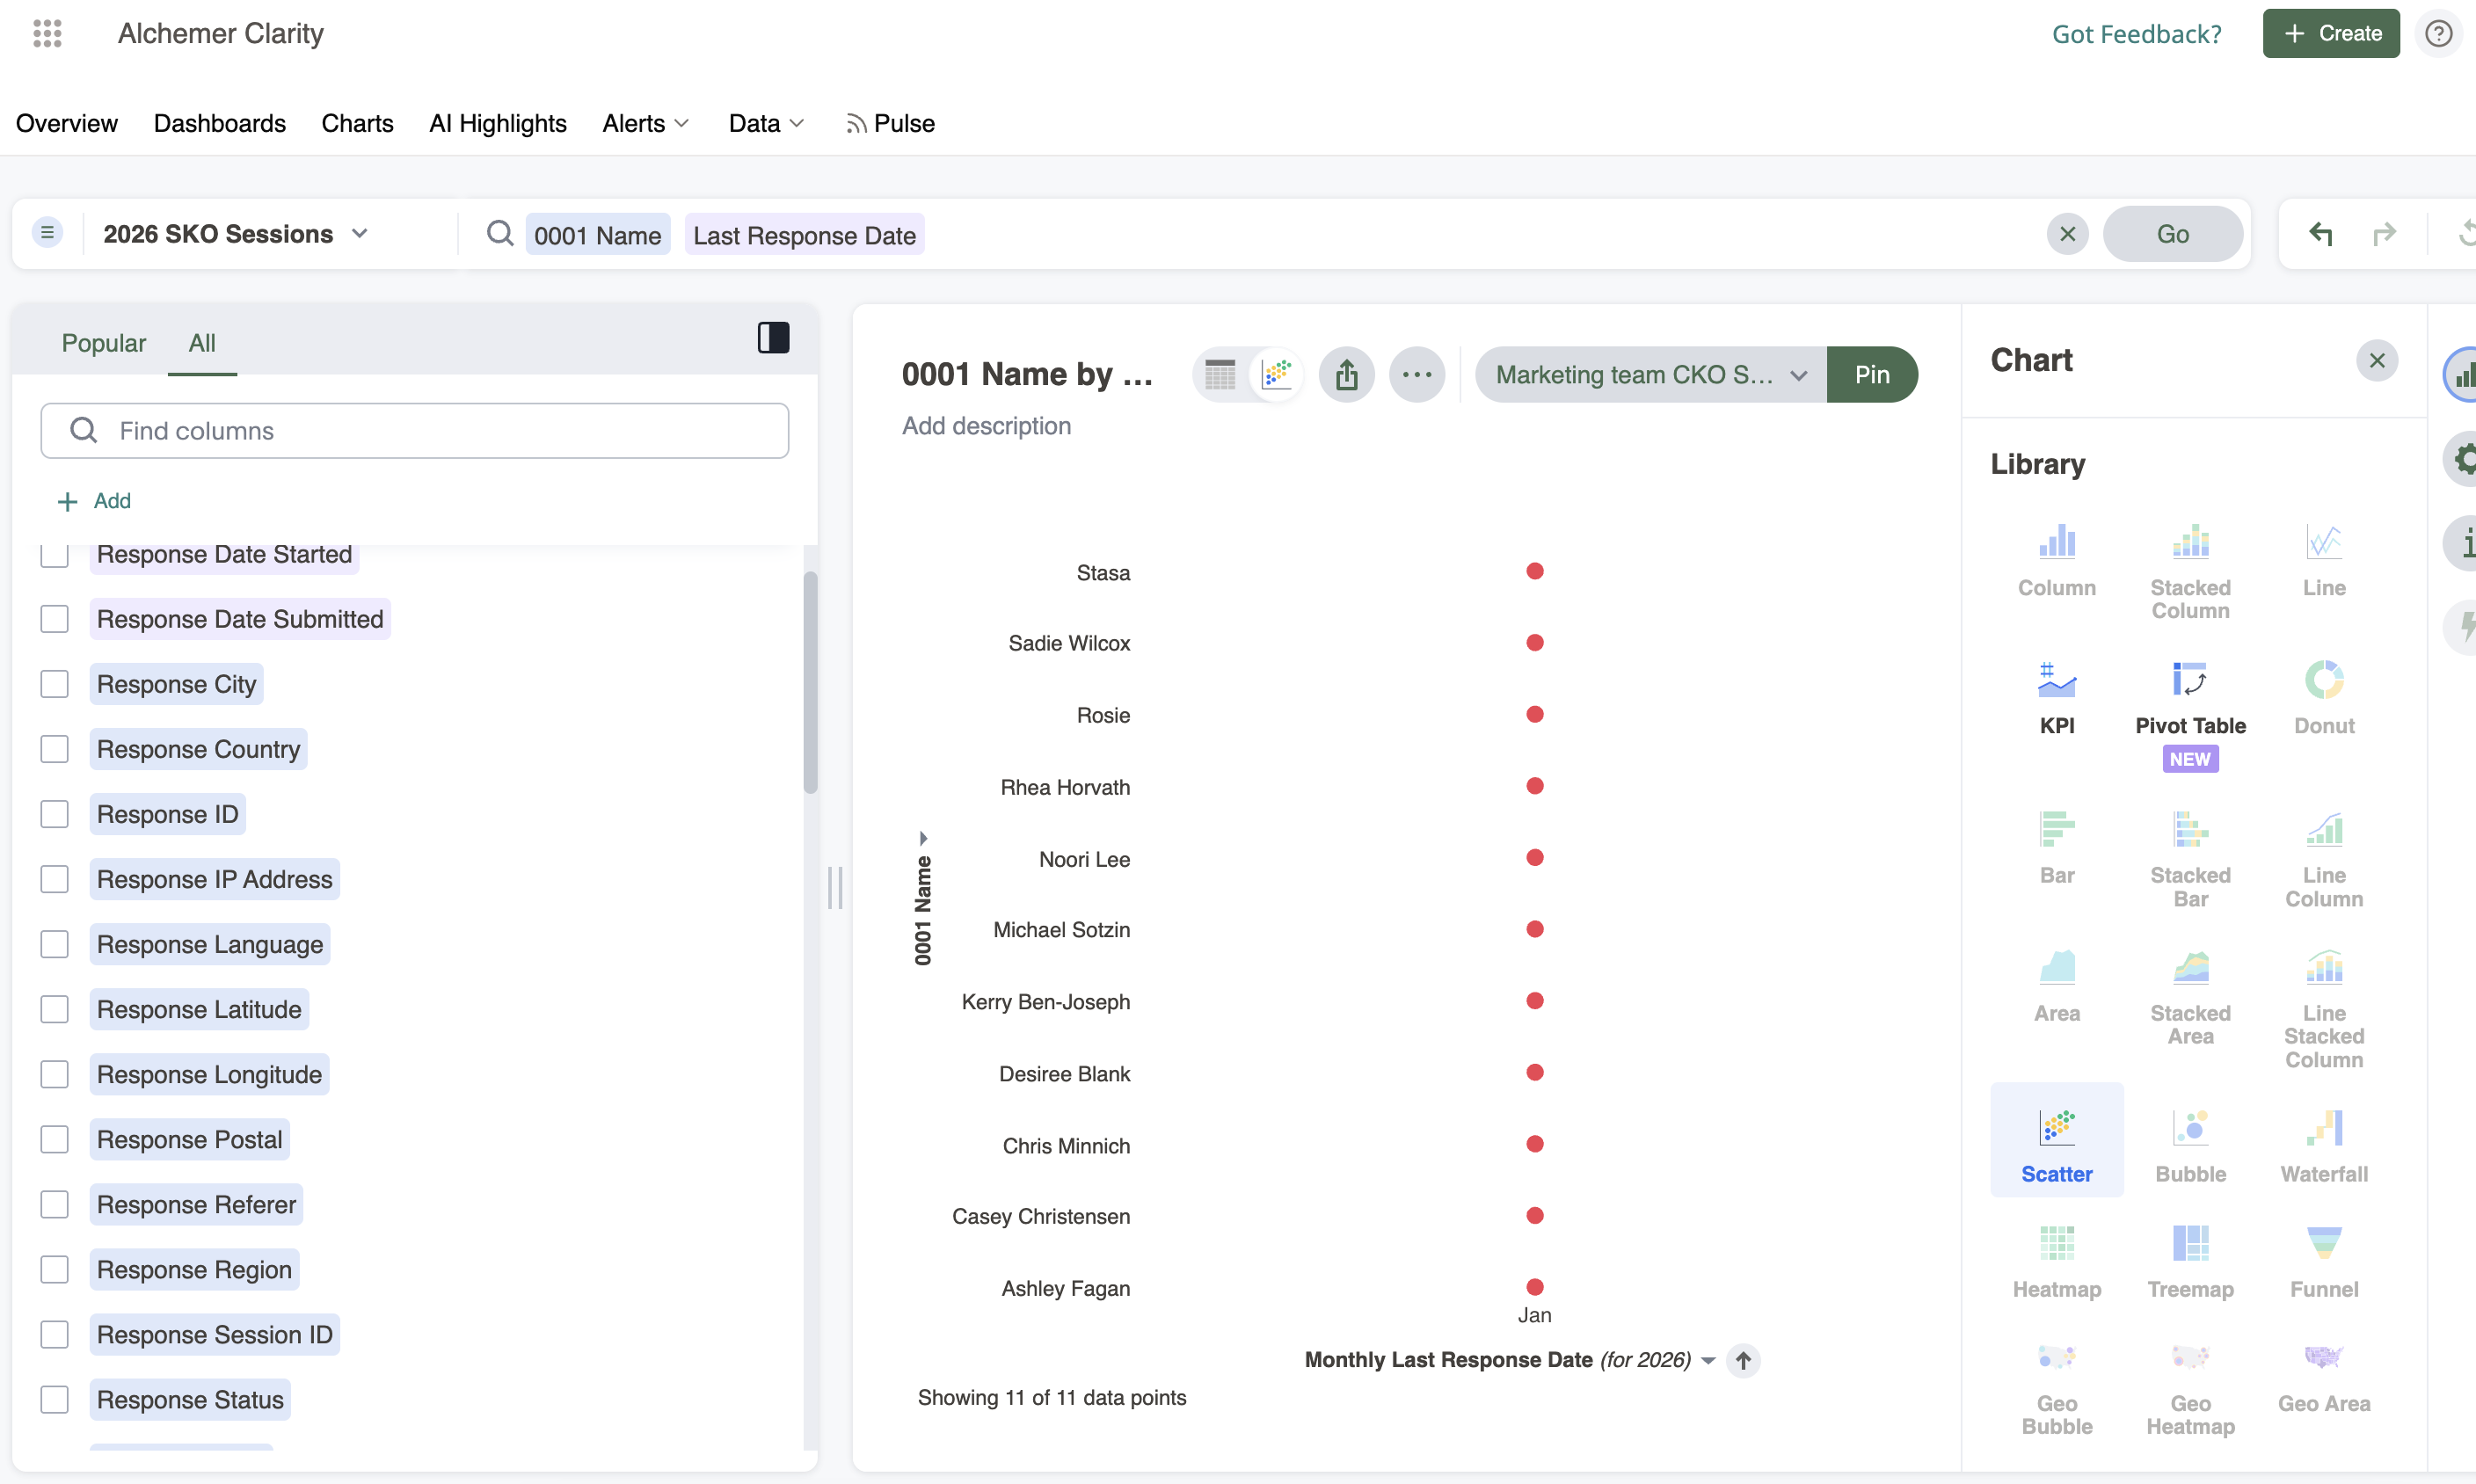Switch to the Popular tab
This screenshot has width=2476, height=1484.
tap(103, 343)
